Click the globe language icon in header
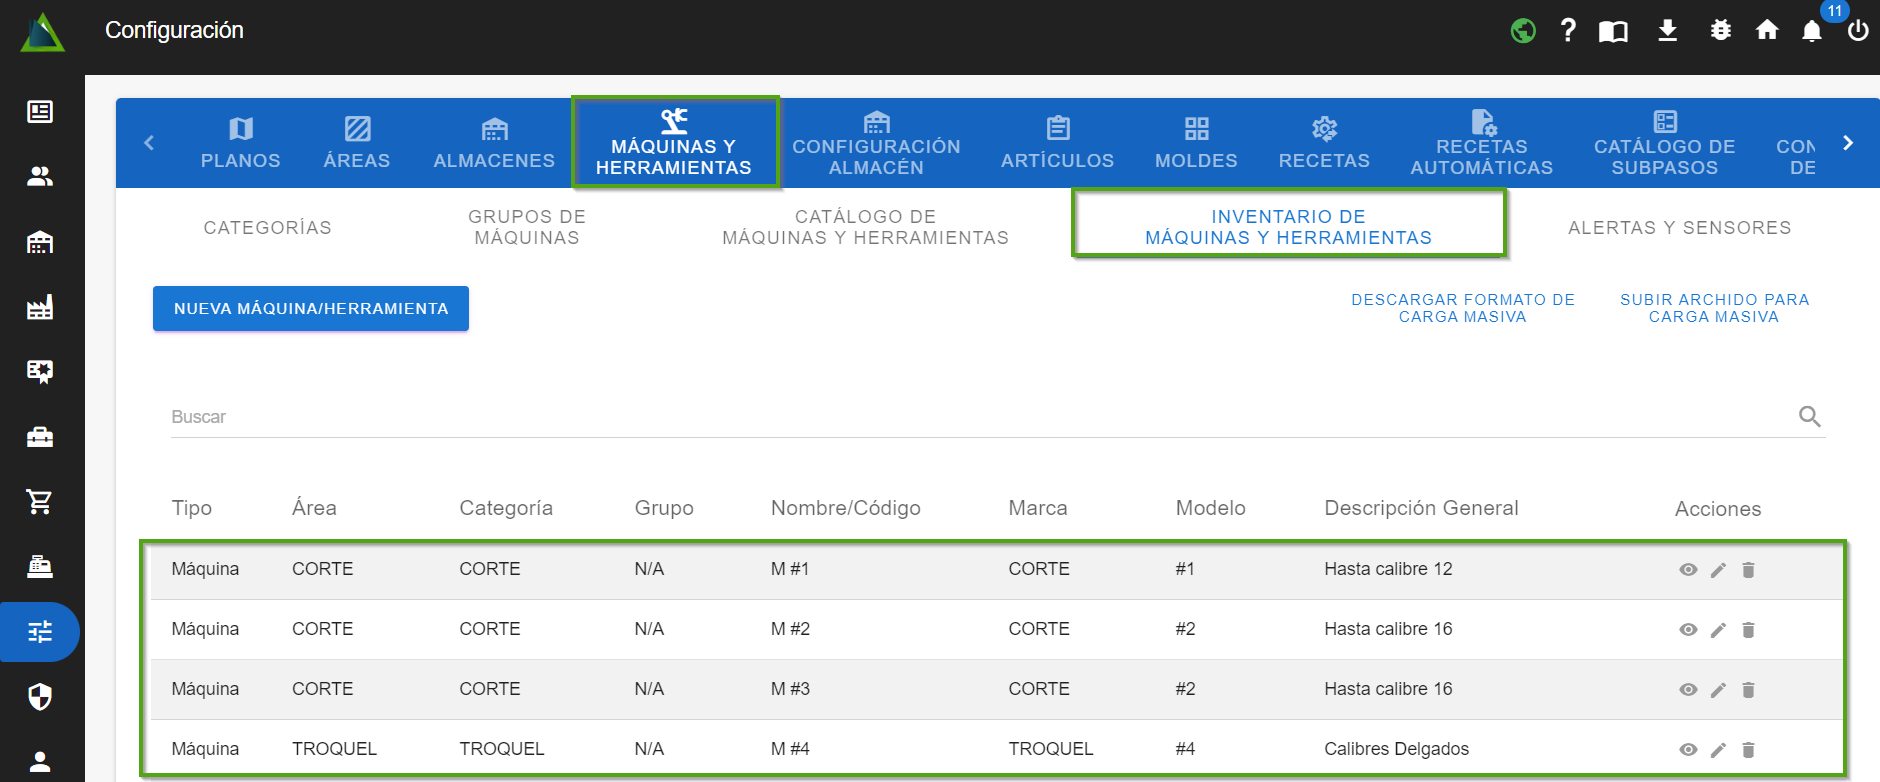The width and height of the screenshot is (1880, 782). tap(1523, 31)
